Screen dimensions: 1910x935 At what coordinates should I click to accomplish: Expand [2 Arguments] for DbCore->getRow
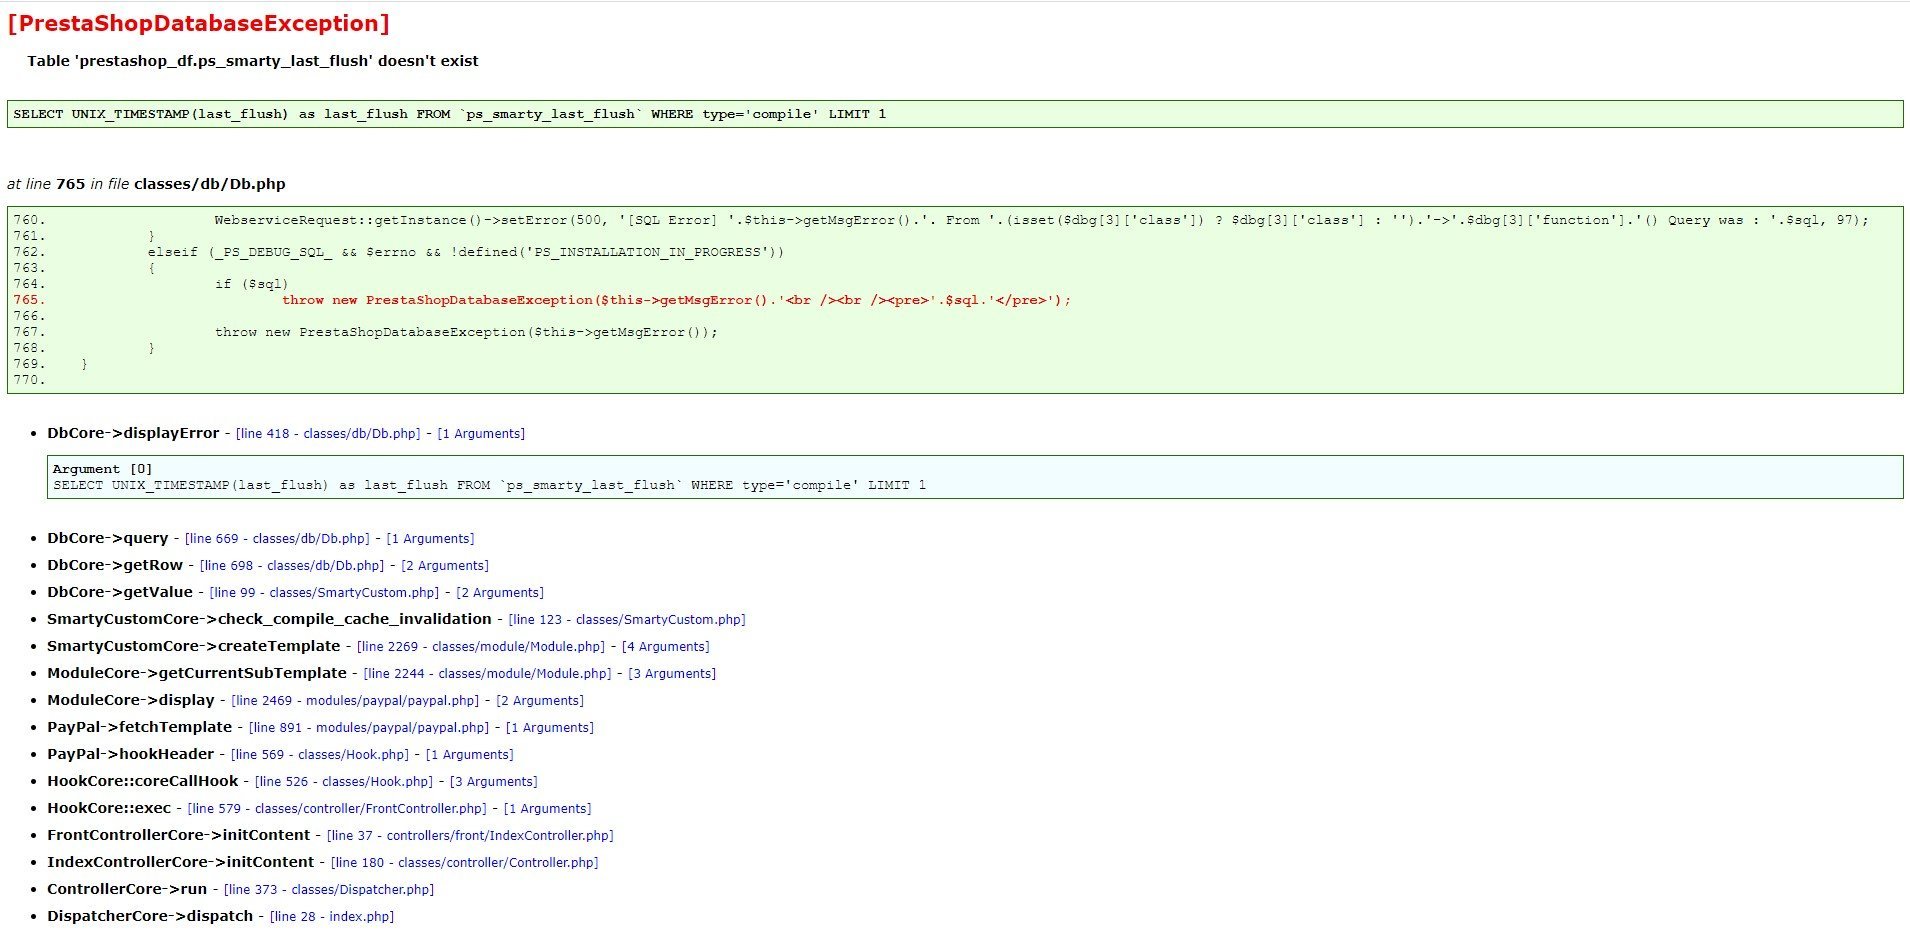point(445,566)
